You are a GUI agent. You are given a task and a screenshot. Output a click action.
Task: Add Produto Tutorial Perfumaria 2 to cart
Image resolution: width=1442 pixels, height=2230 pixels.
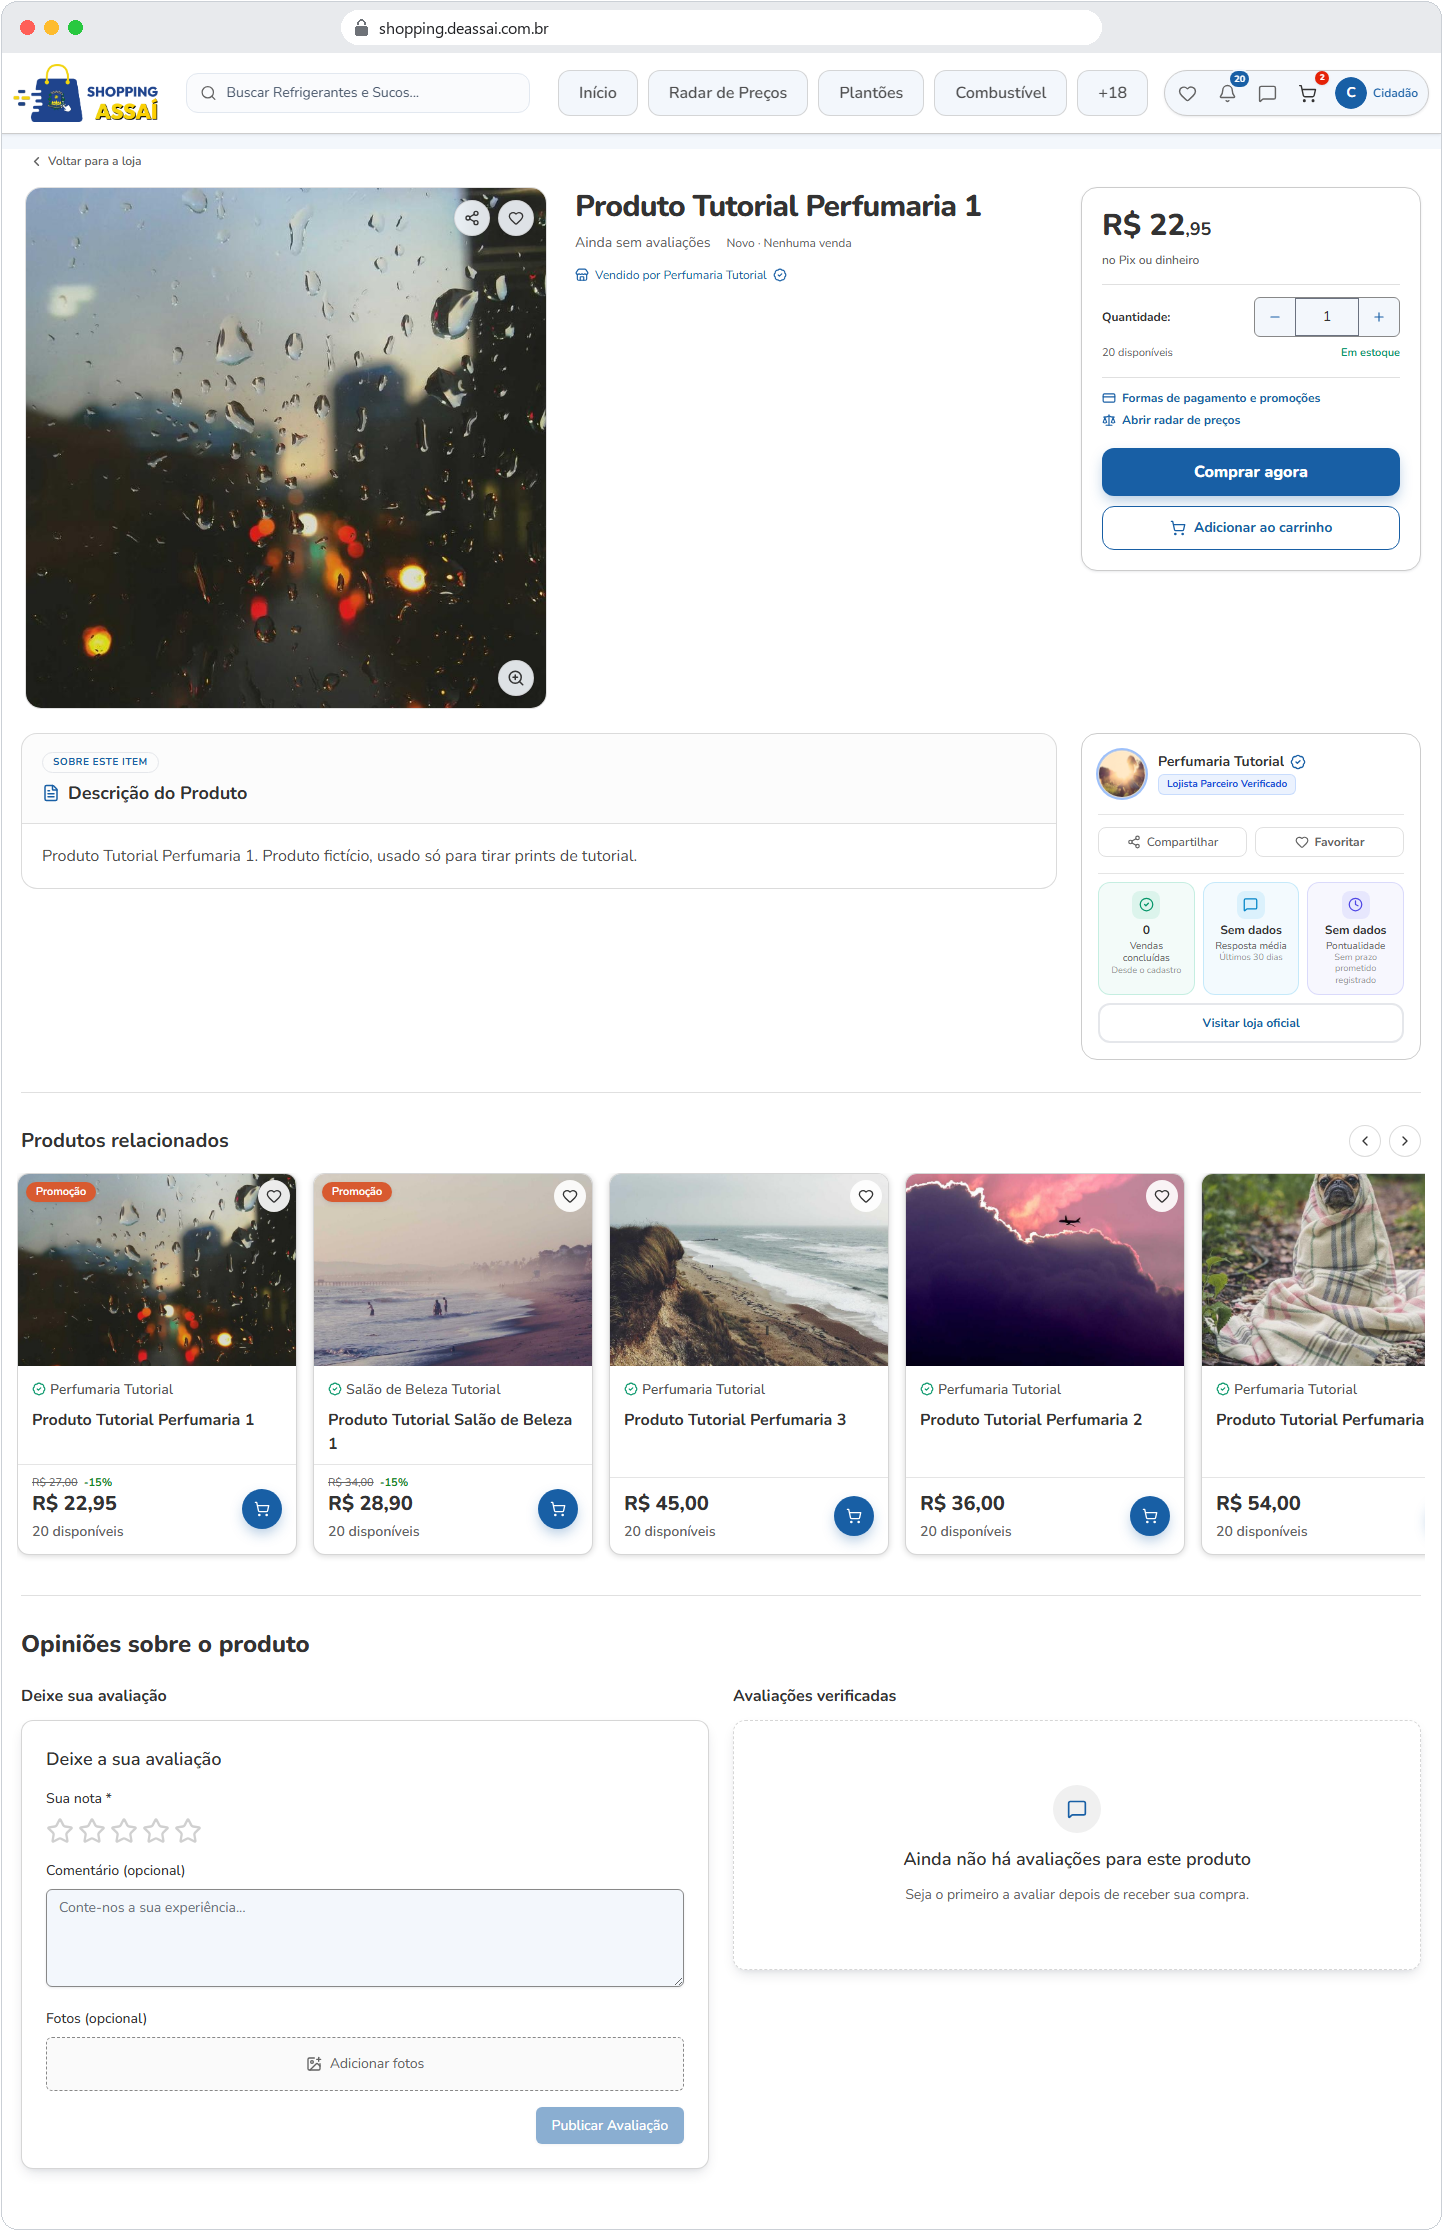tap(1150, 1516)
